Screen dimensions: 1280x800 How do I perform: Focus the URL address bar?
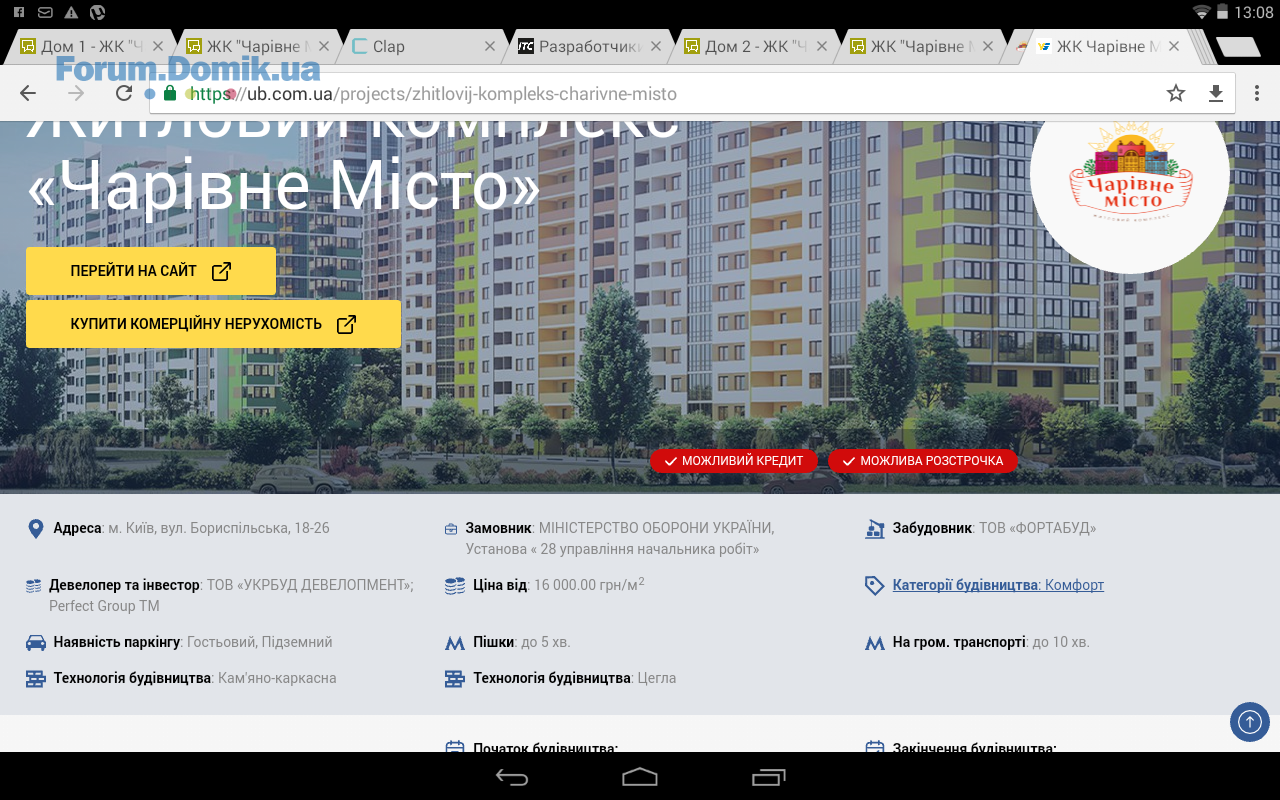tap(650, 94)
